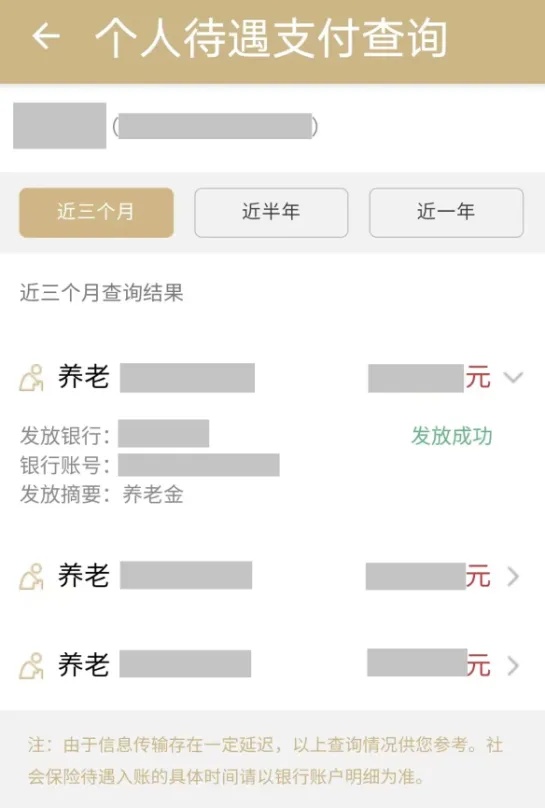Image resolution: width=545 pixels, height=808 pixels.
Task: Tap the 发放成功 status label
Action: point(451,436)
